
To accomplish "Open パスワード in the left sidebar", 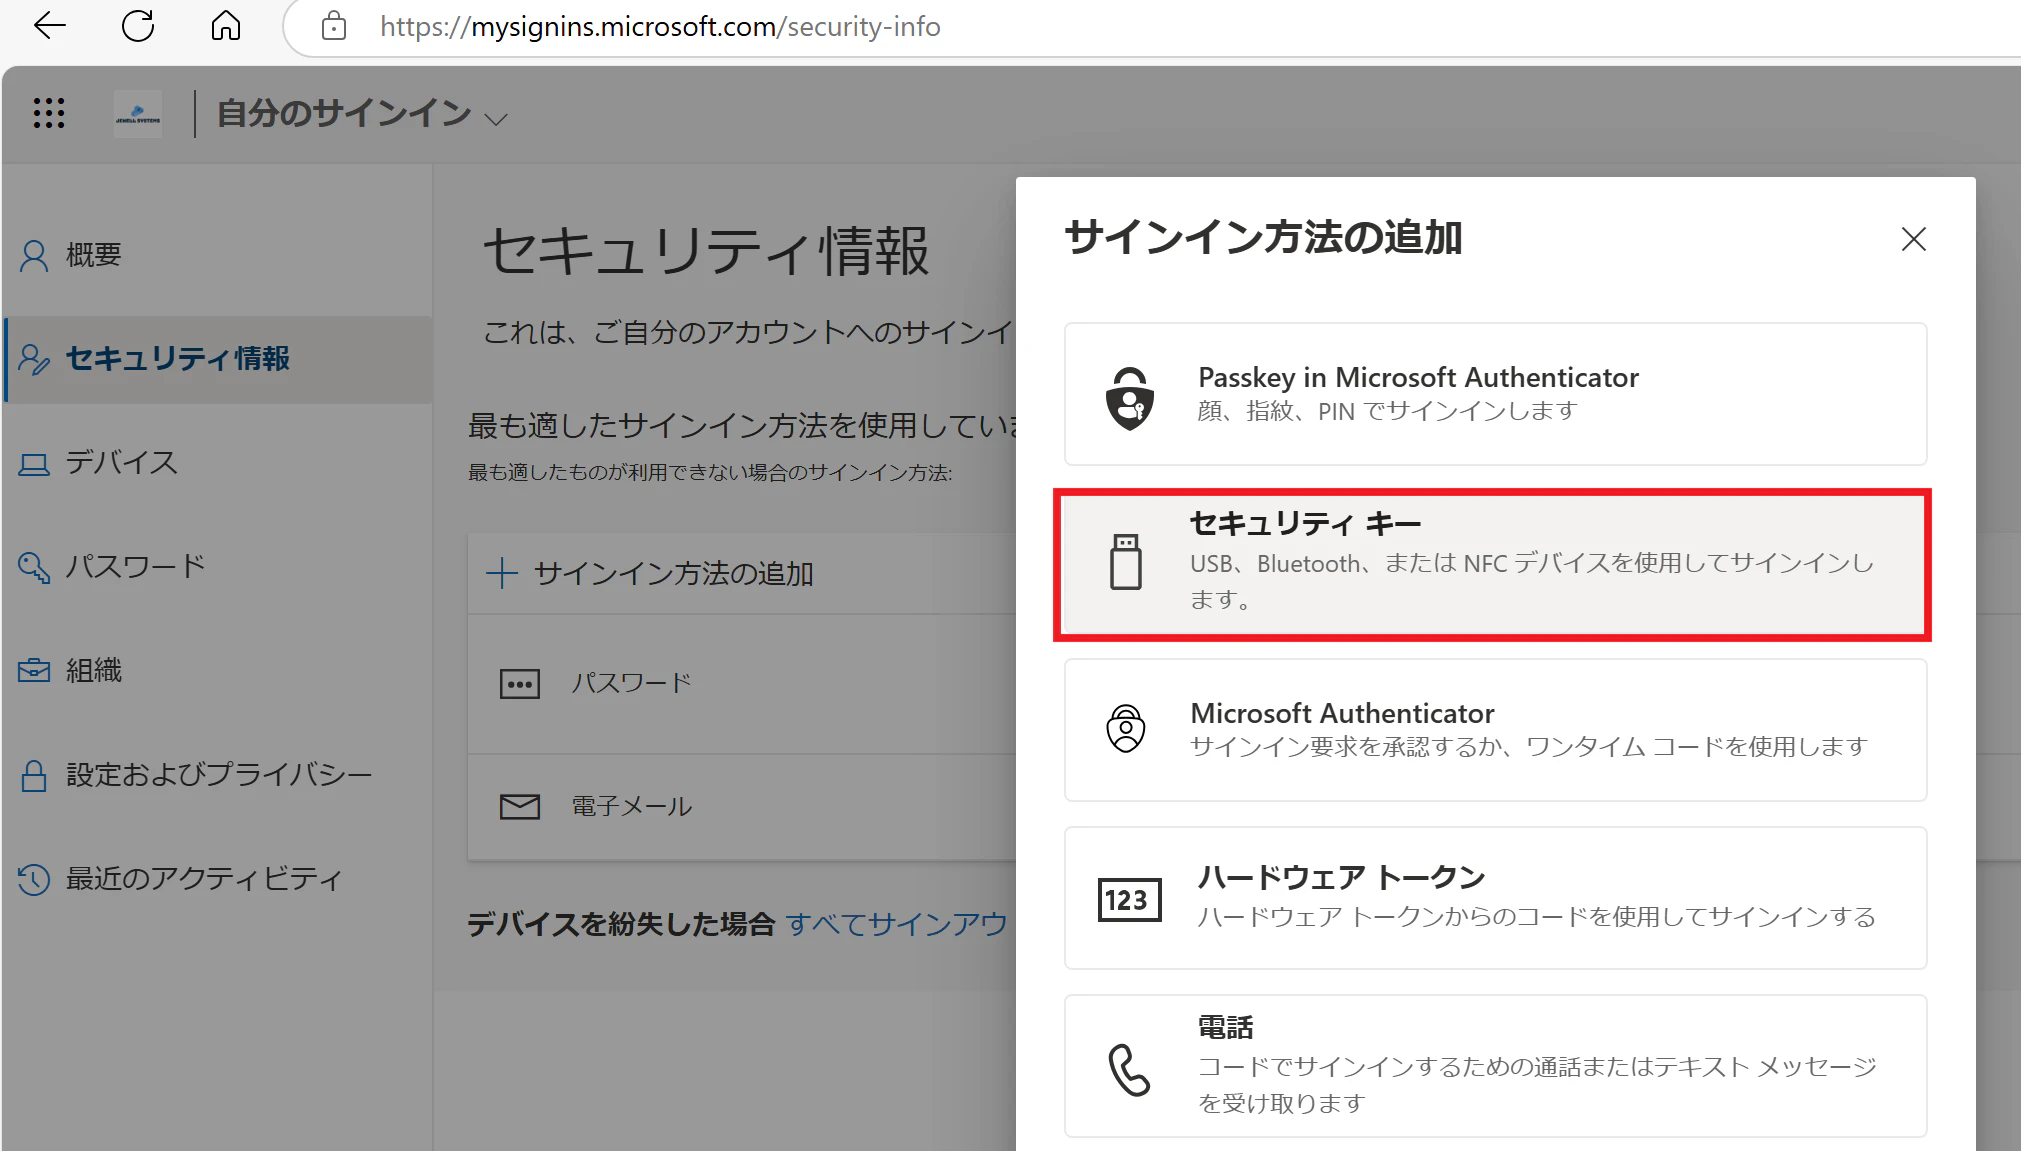I will [218, 567].
